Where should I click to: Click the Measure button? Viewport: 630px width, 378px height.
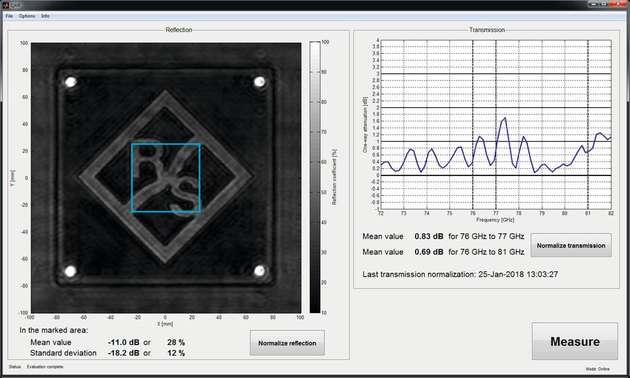click(x=575, y=341)
